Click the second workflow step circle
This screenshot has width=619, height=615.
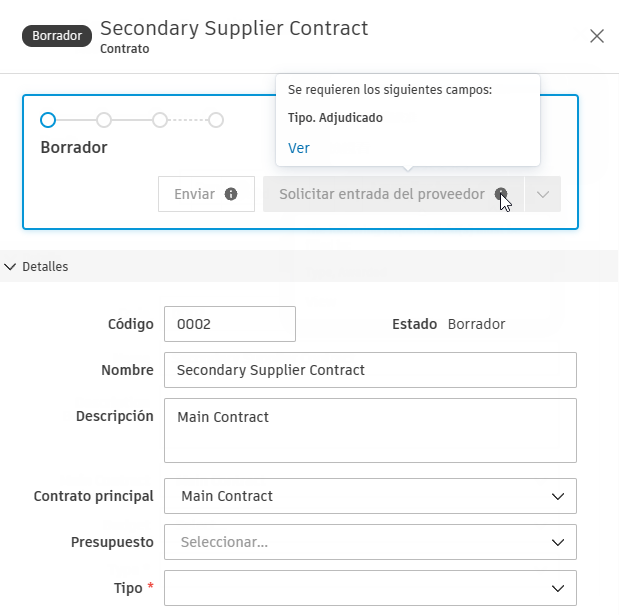(x=104, y=120)
